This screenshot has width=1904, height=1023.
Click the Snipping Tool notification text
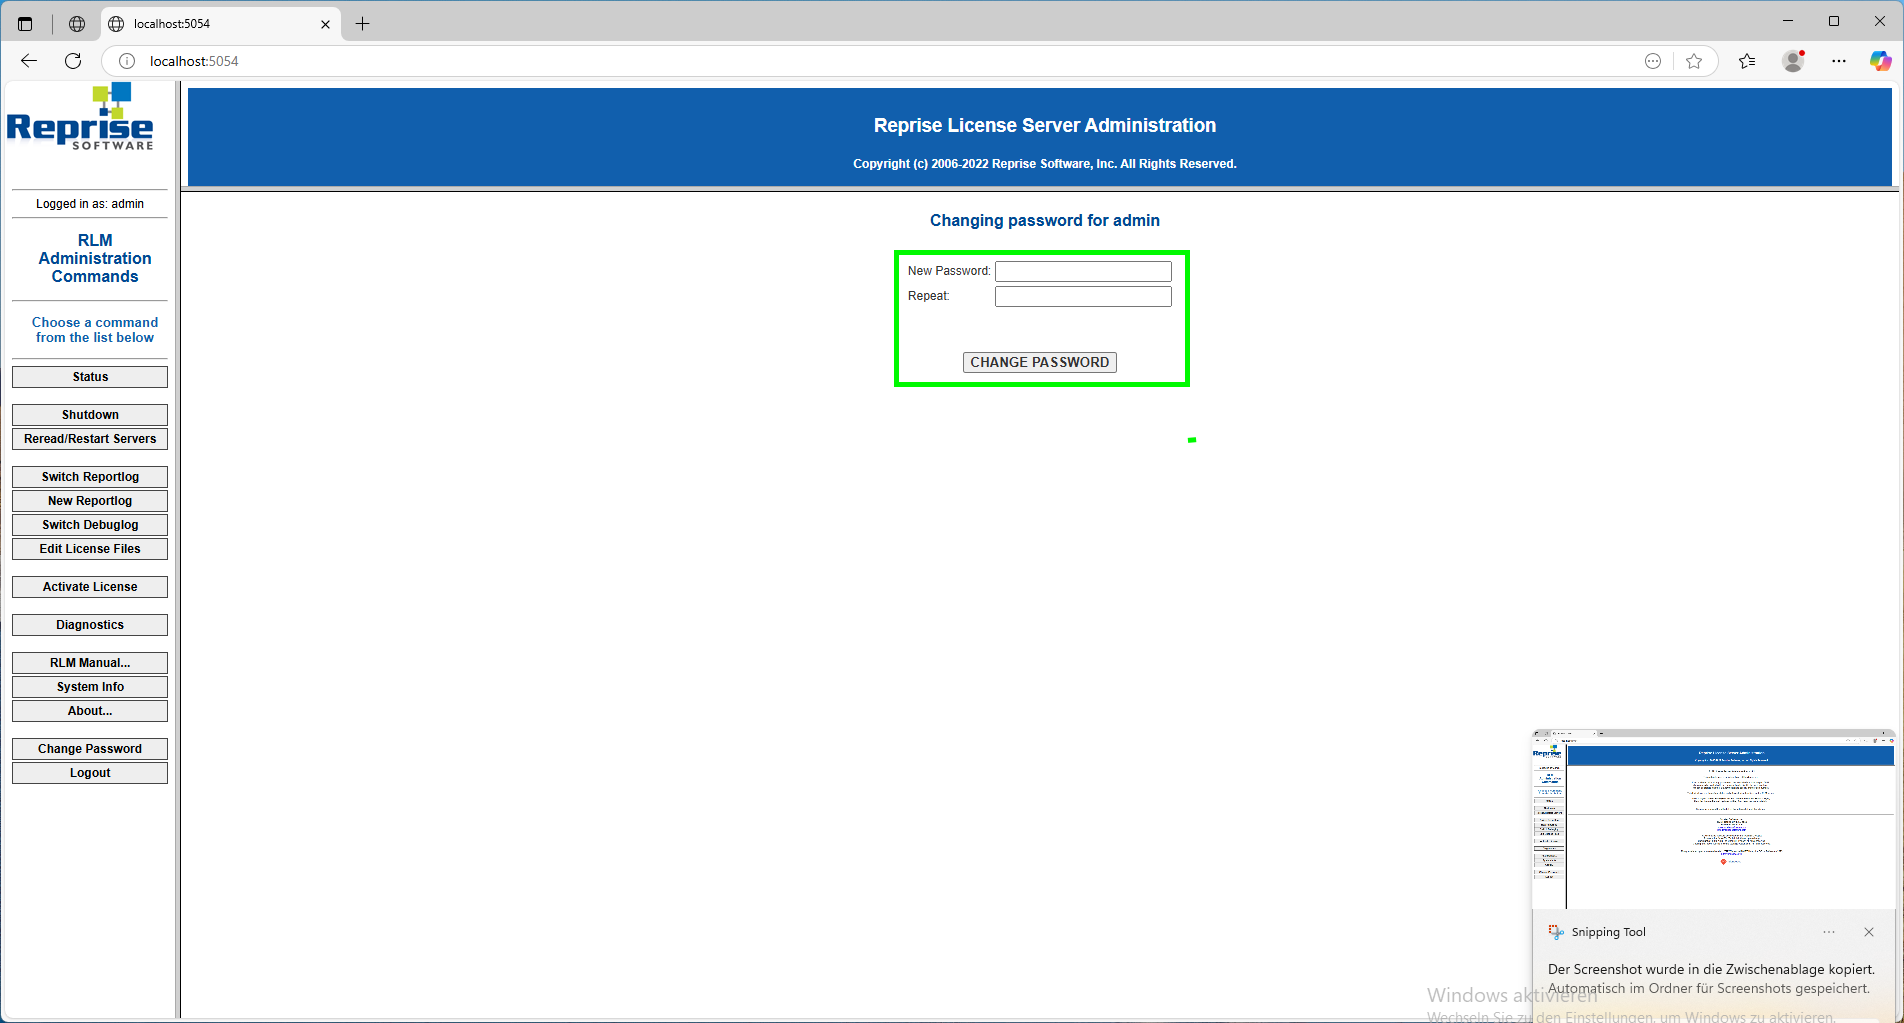(1709, 978)
